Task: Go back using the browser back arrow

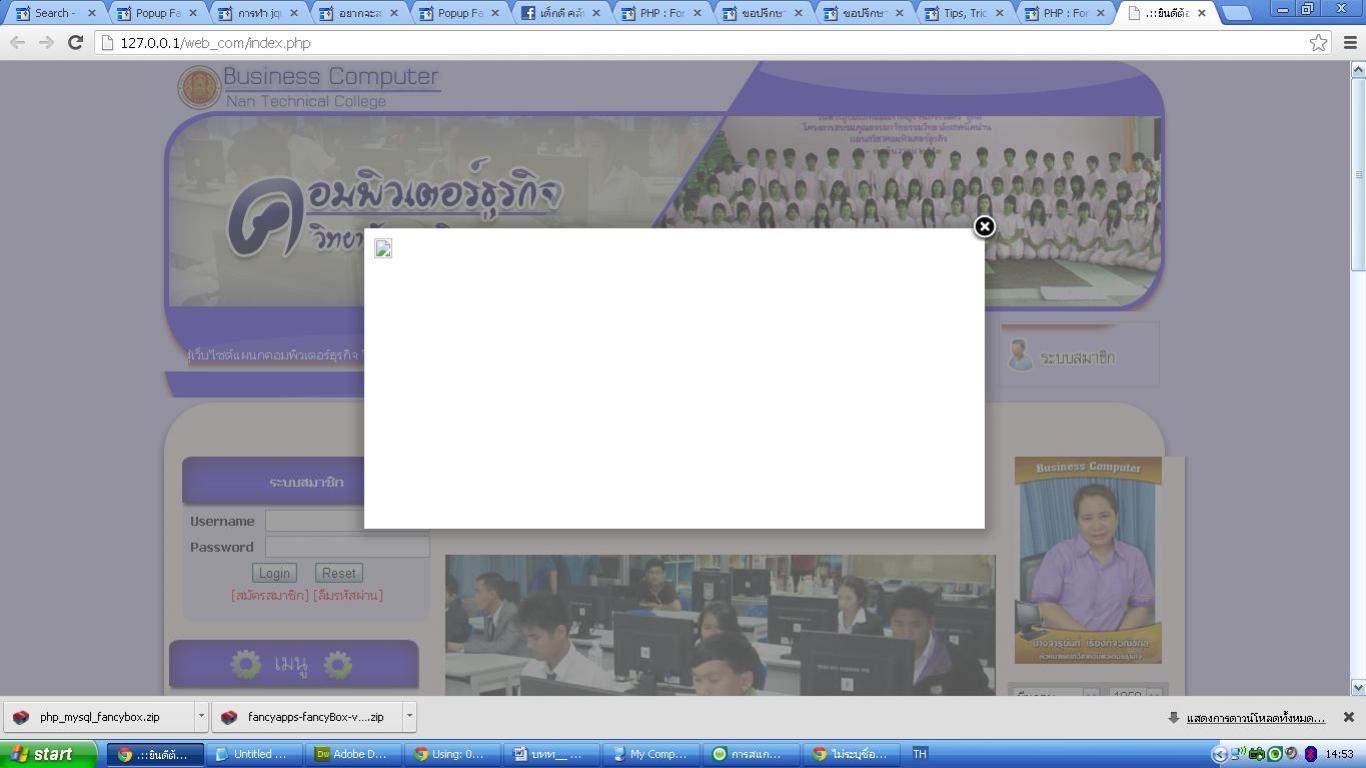Action: click(x=17, y=43)
